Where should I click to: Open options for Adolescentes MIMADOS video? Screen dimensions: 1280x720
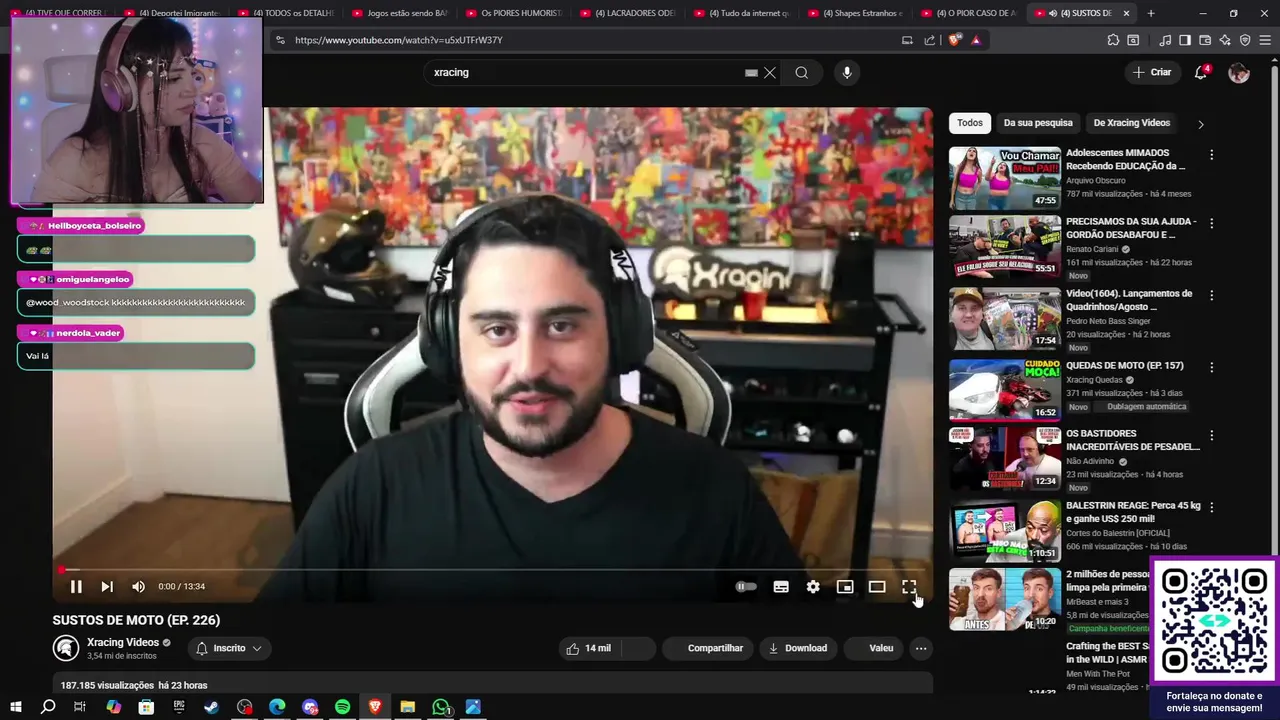pos(1211,155)
